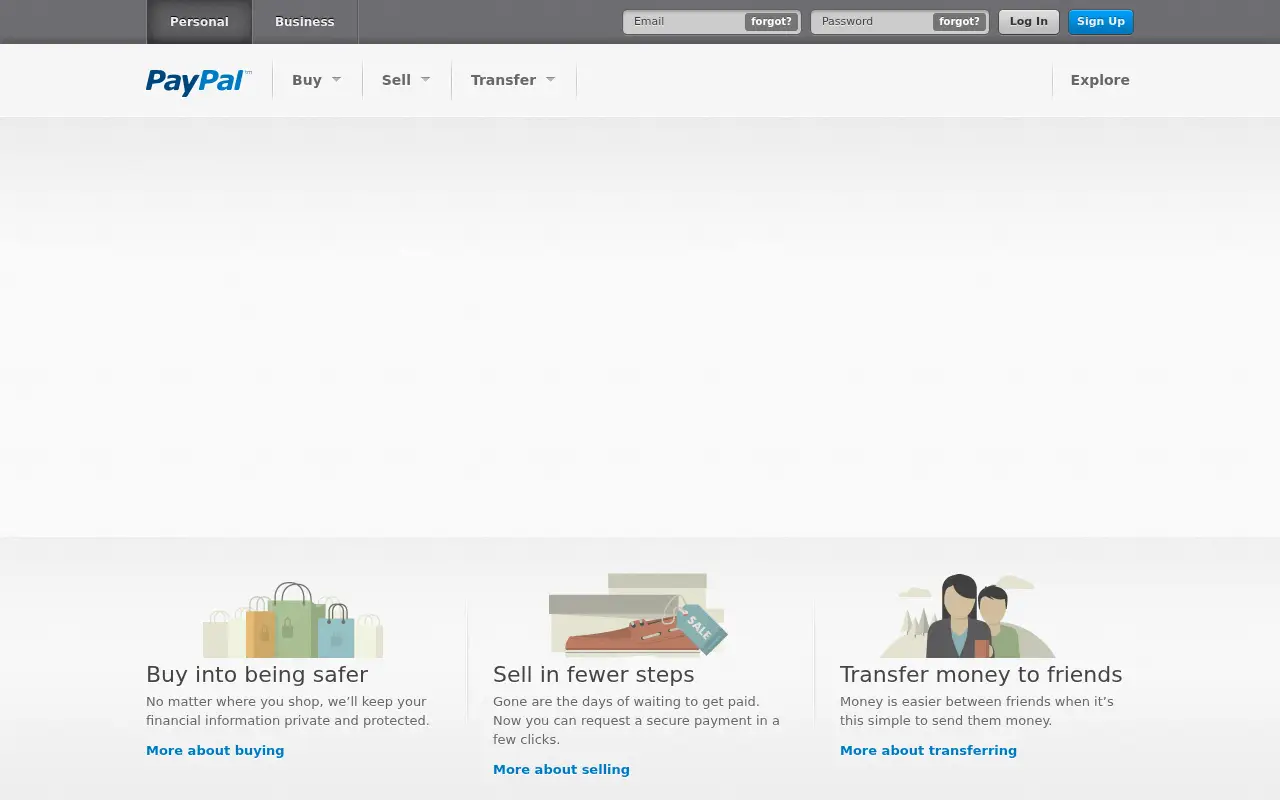
Task: Open the Explore section
Action: 1100,80
